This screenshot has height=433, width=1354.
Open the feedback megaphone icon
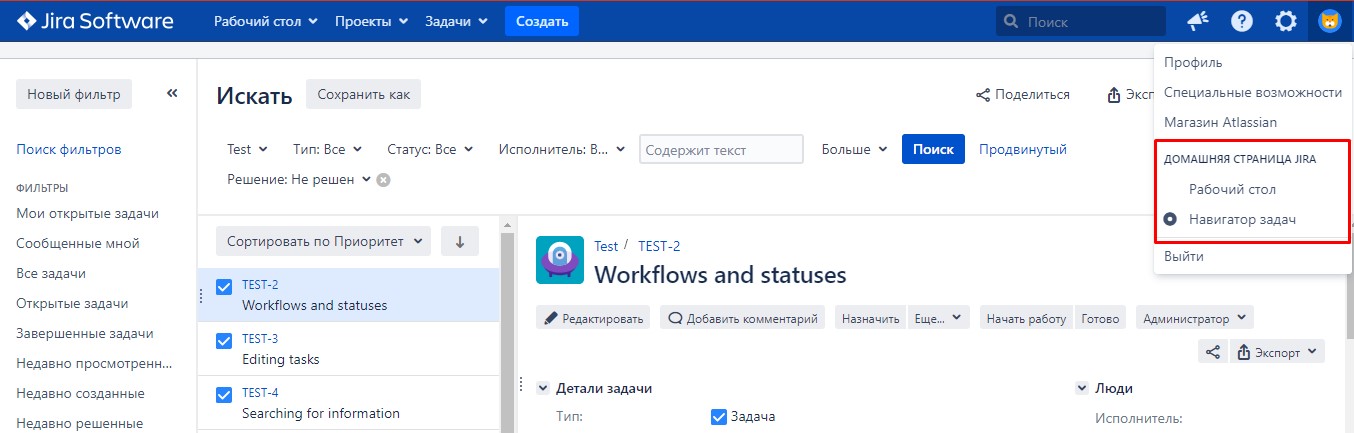coord(1197,21)
